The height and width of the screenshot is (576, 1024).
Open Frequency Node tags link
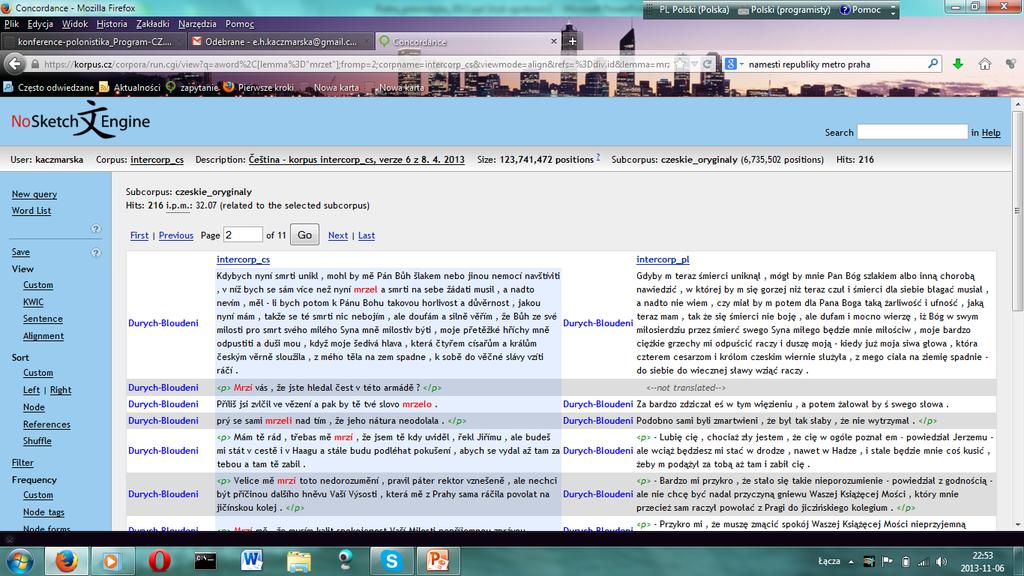(44, 512)
